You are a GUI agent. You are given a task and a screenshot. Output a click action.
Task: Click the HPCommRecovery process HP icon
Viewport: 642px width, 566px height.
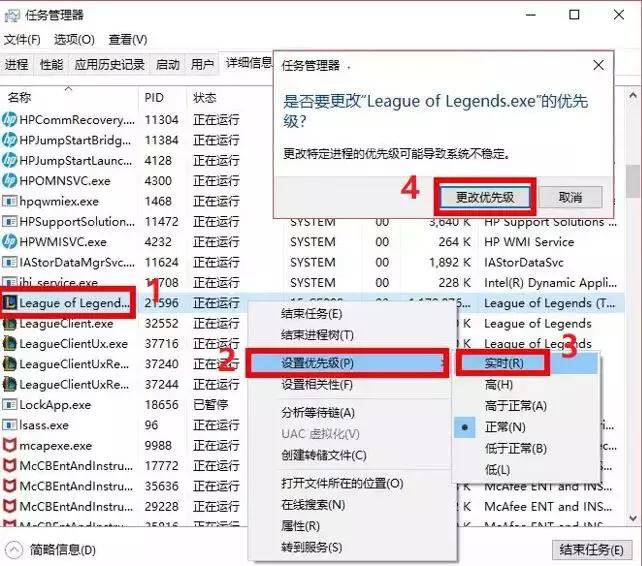[x=9, y=120]
